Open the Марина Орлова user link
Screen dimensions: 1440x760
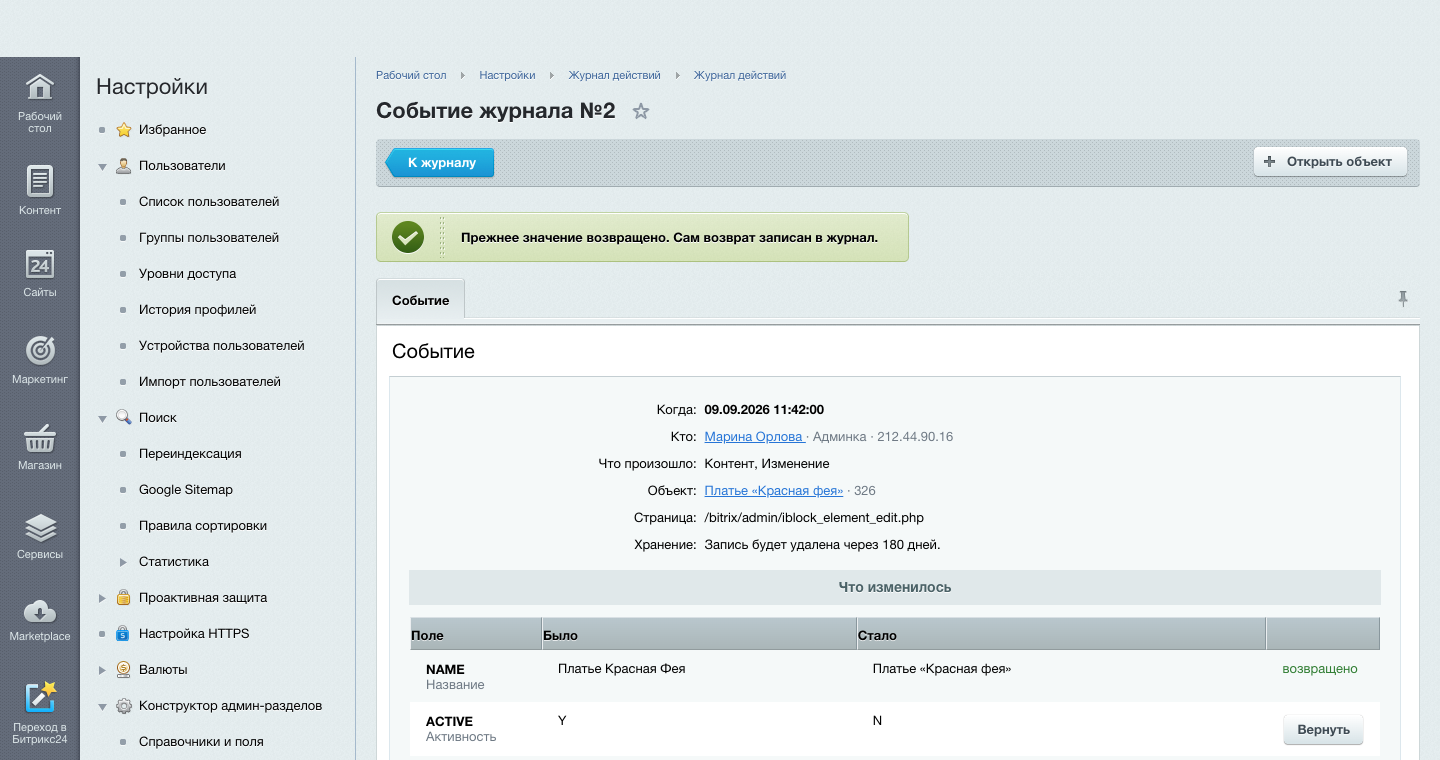(x=755, y=437)
